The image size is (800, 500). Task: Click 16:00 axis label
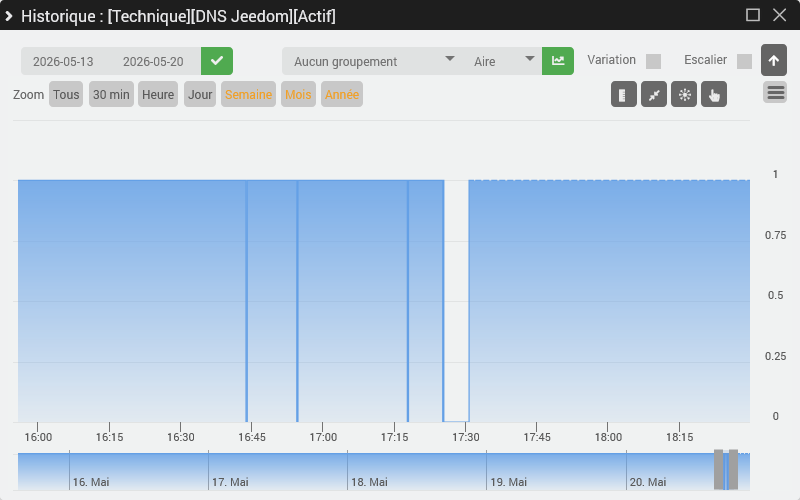(x=38, y=437)
